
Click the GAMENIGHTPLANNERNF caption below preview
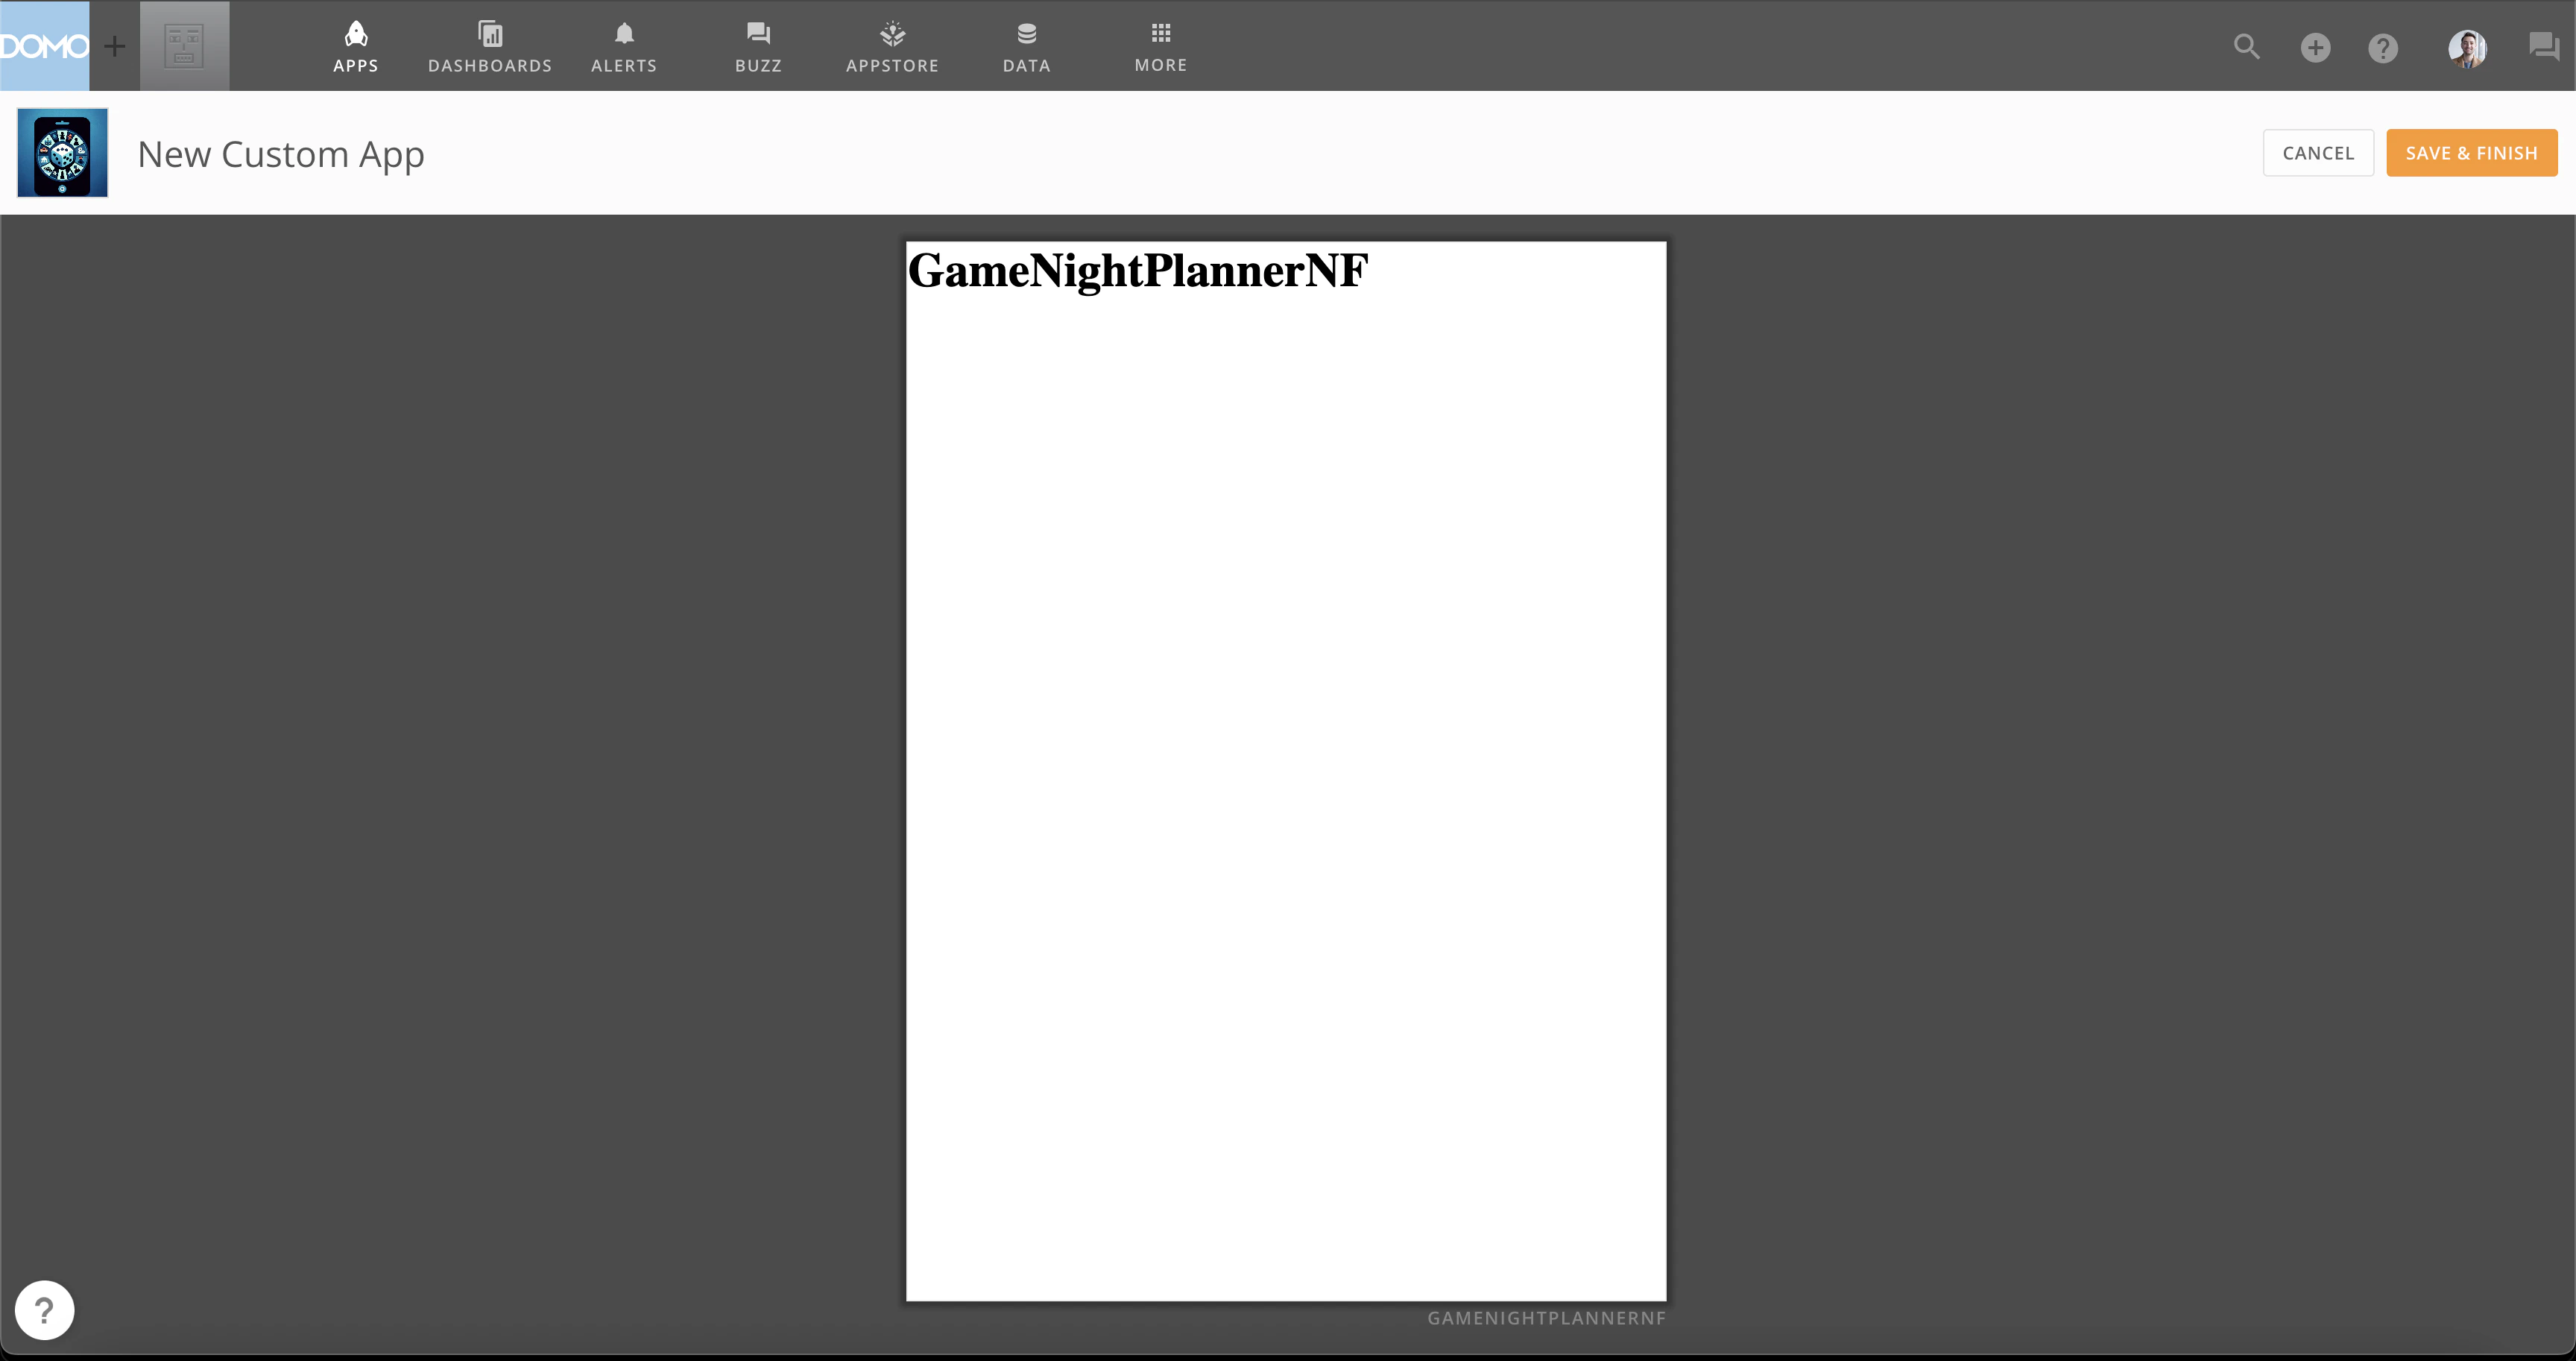pos(1546,1318)
